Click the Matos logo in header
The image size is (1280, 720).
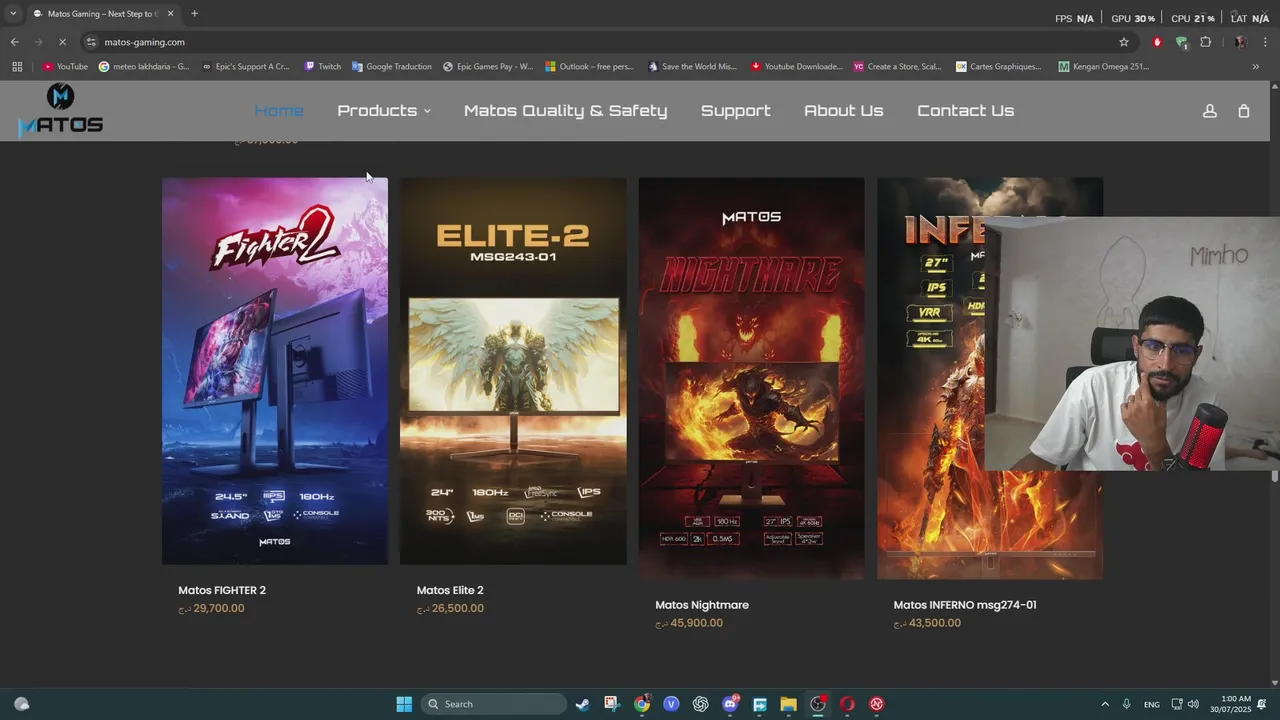coord(61,110)
